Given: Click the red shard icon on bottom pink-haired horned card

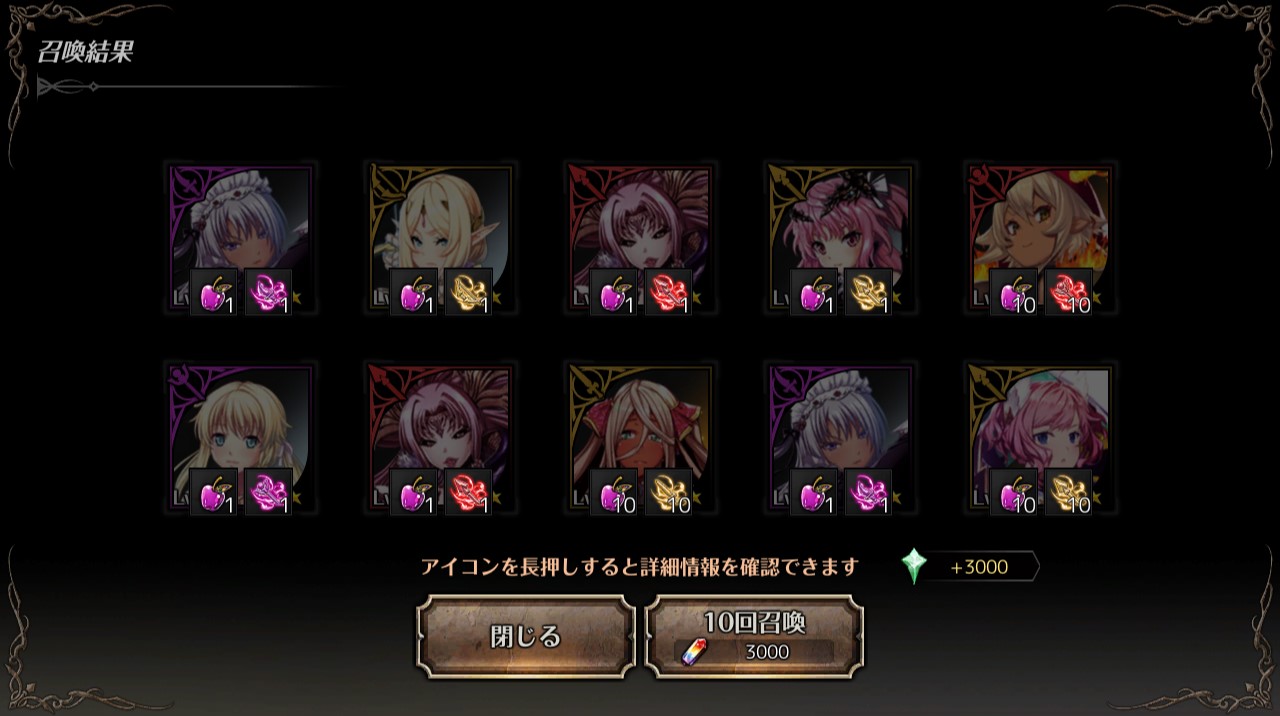Looking at the screenshot, I should [x=468, y=492].
